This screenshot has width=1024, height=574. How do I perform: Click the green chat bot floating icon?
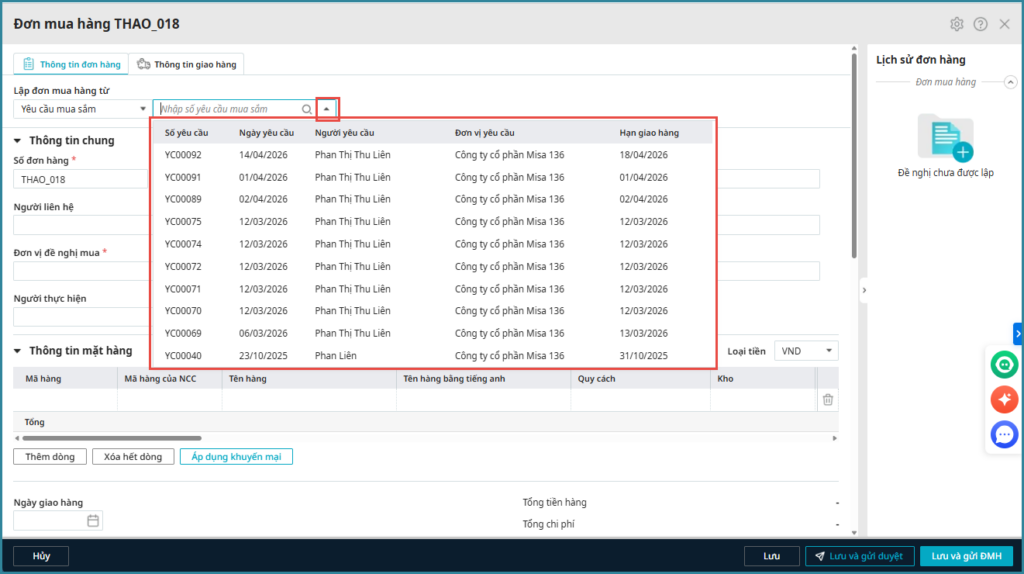(x=1004, y=365)
